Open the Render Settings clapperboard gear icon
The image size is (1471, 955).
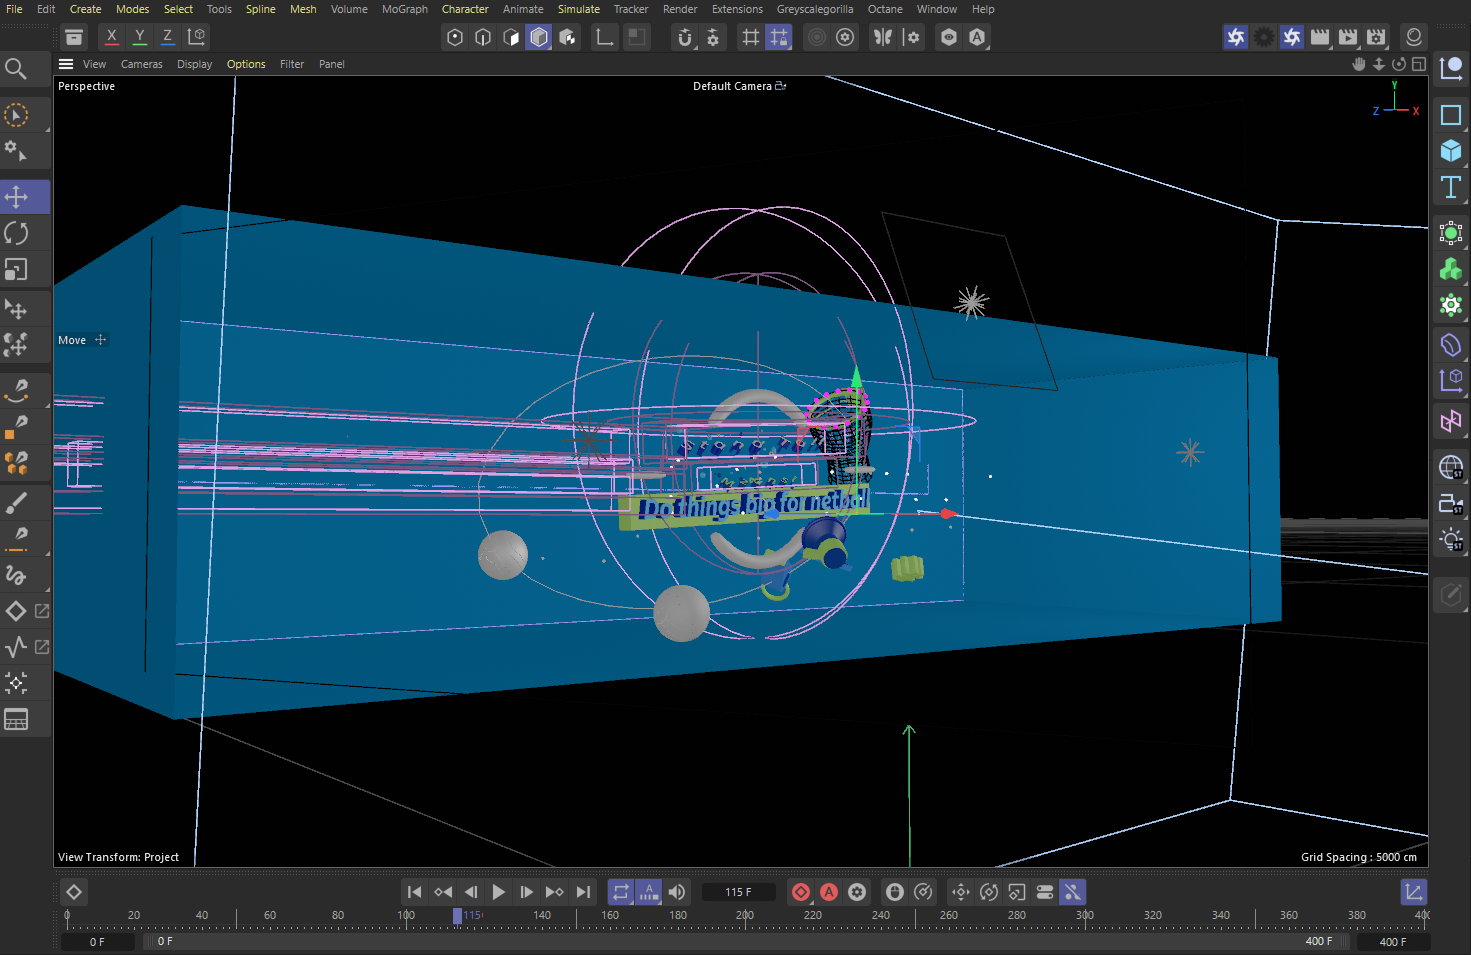click(x=1376, y=37)
